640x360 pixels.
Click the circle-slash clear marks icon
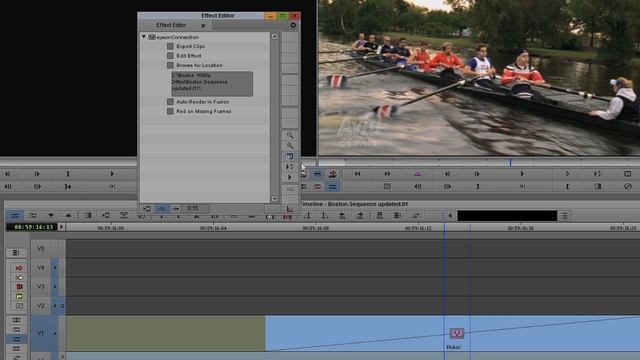[x=627, y=187]
